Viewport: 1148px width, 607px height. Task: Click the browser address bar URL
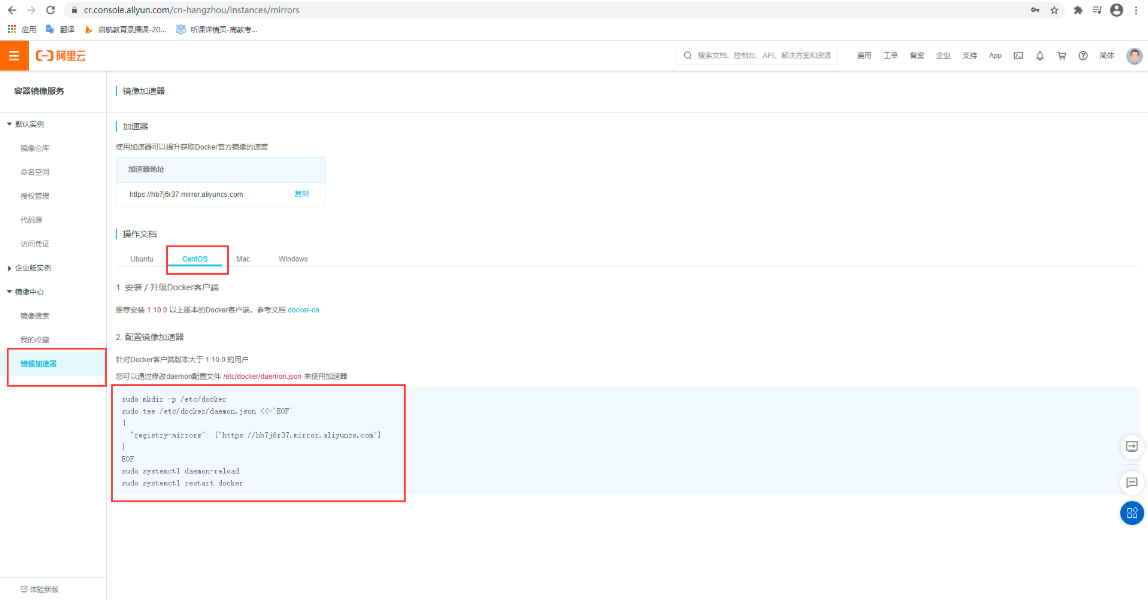click(x=192, y=10)
